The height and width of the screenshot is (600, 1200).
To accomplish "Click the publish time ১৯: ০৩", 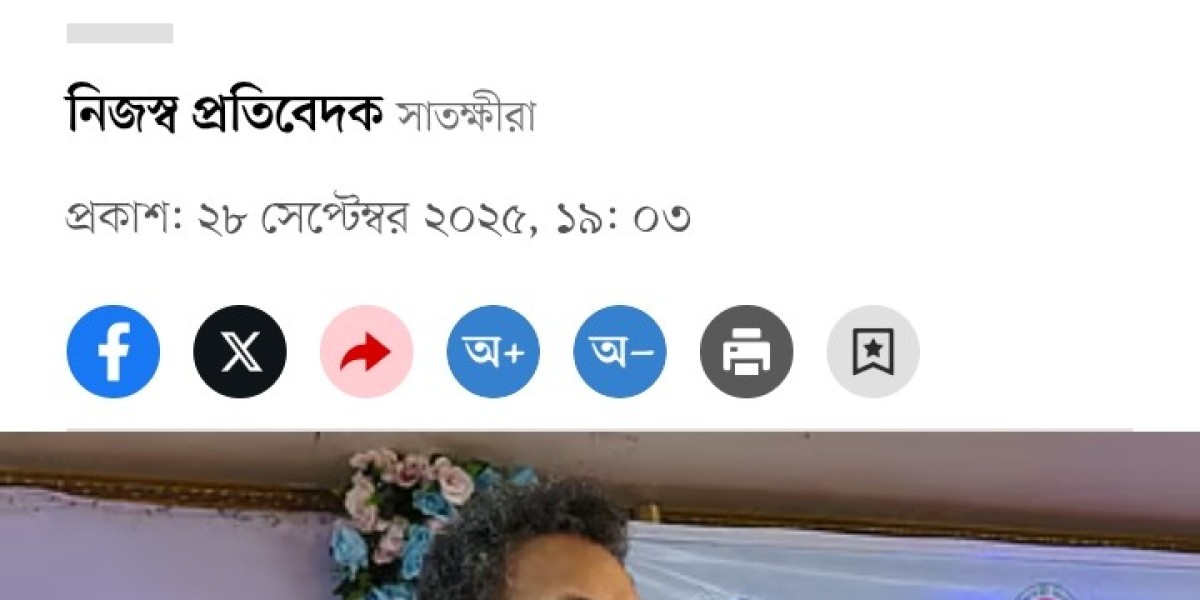I will pos(622,216).
